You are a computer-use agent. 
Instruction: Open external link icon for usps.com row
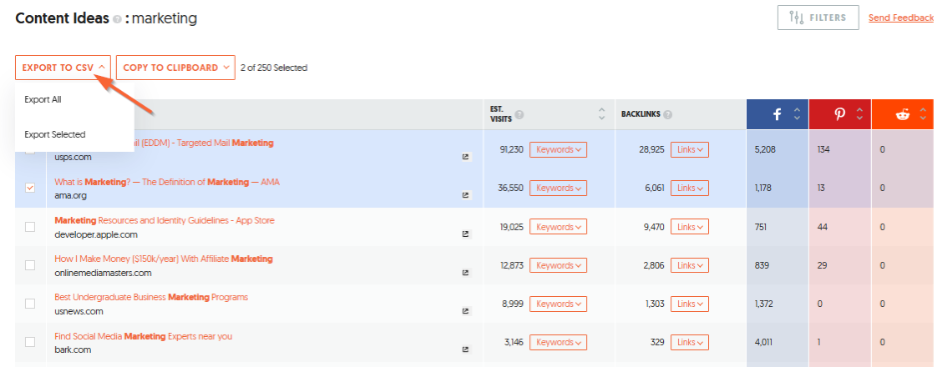pos(466,157)
